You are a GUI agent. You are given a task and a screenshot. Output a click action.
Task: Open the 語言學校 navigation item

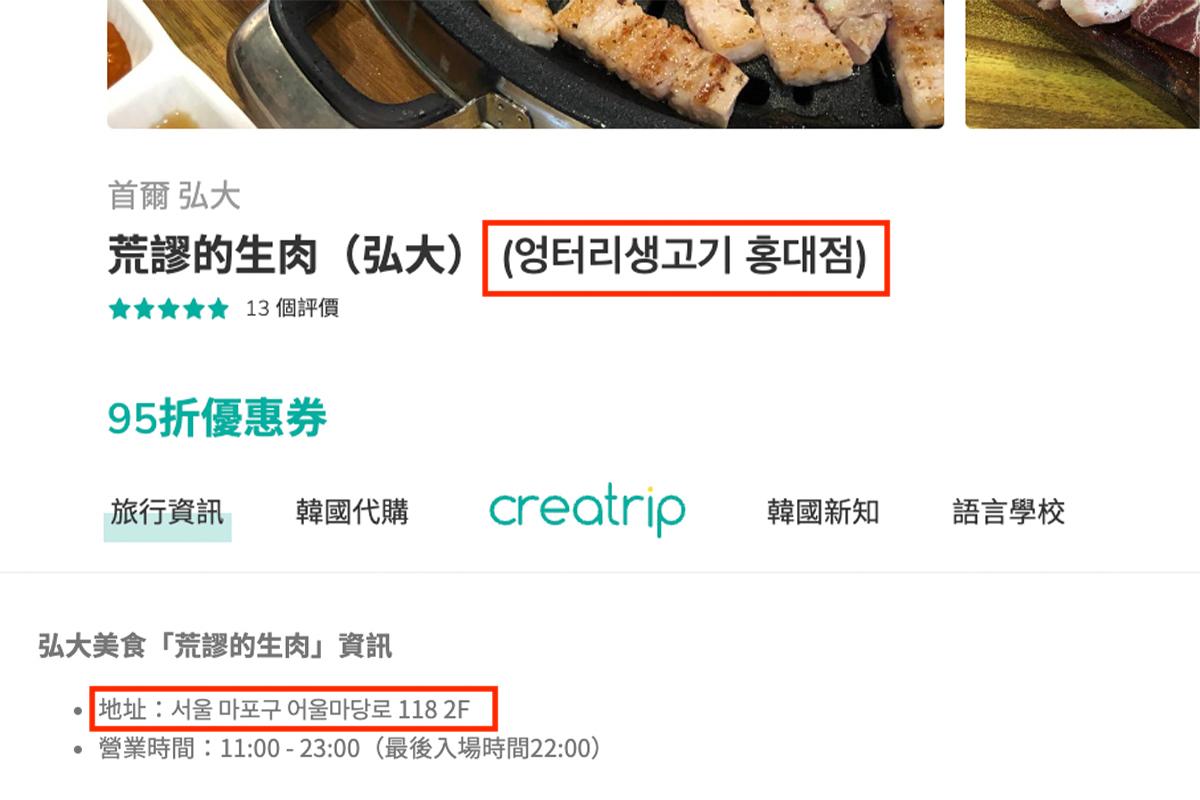click(1009, 513)
